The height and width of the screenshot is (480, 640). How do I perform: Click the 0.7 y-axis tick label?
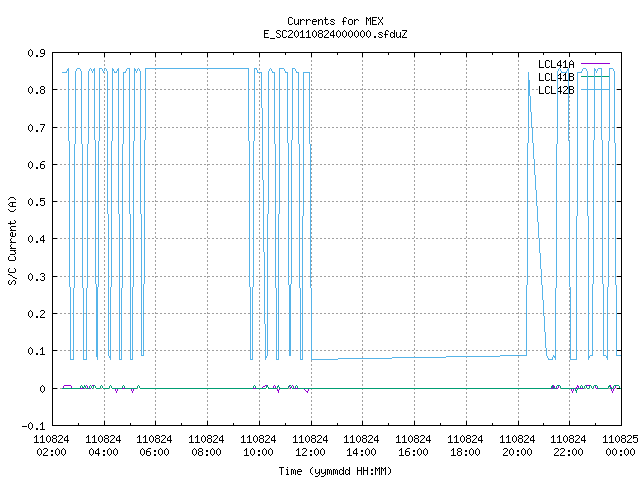coord(36,128)
